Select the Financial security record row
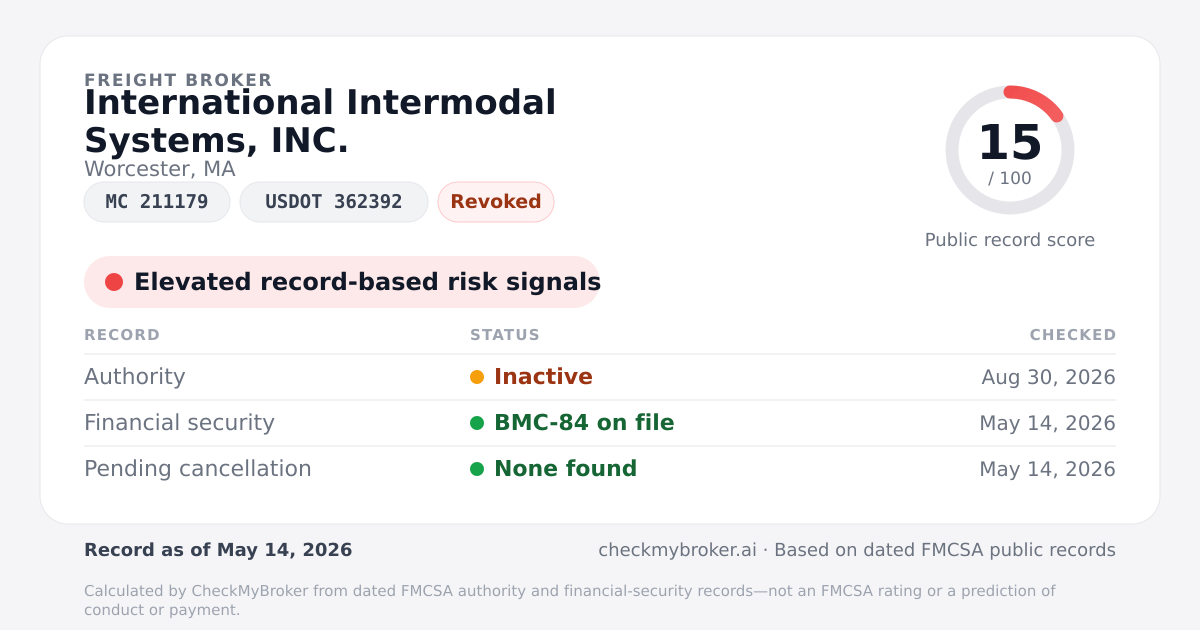Screen dimensions: 1200x630 tap(600, 423)
